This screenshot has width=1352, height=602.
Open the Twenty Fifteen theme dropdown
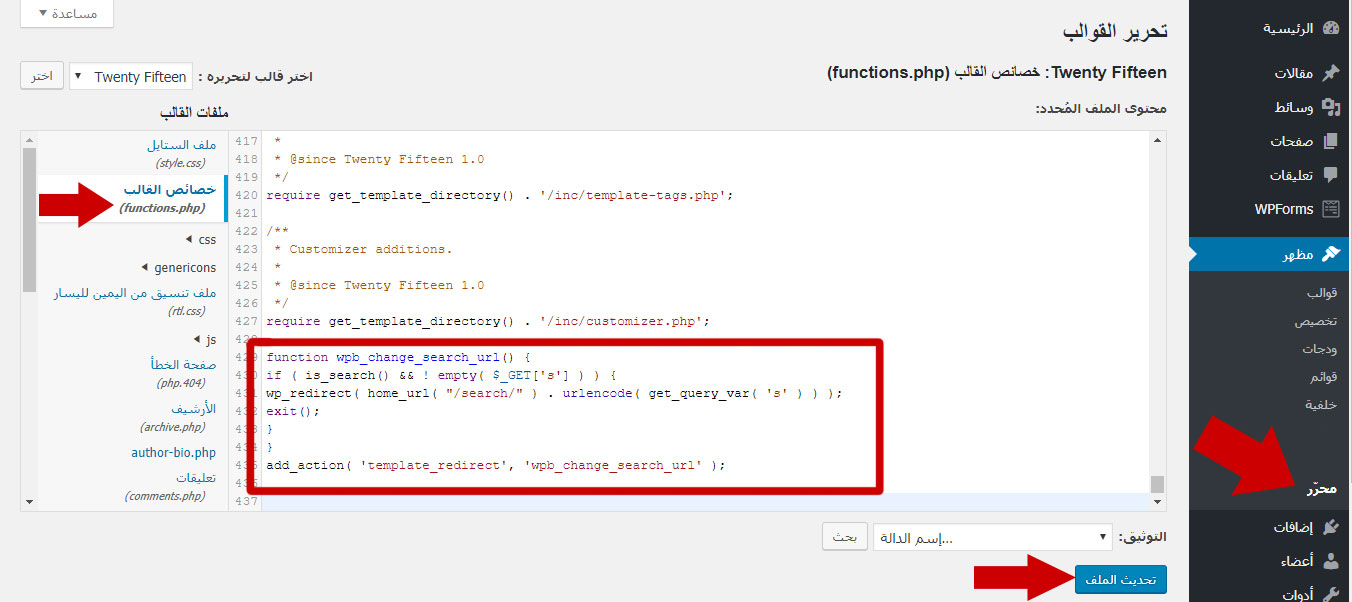[x=131, y=77]
